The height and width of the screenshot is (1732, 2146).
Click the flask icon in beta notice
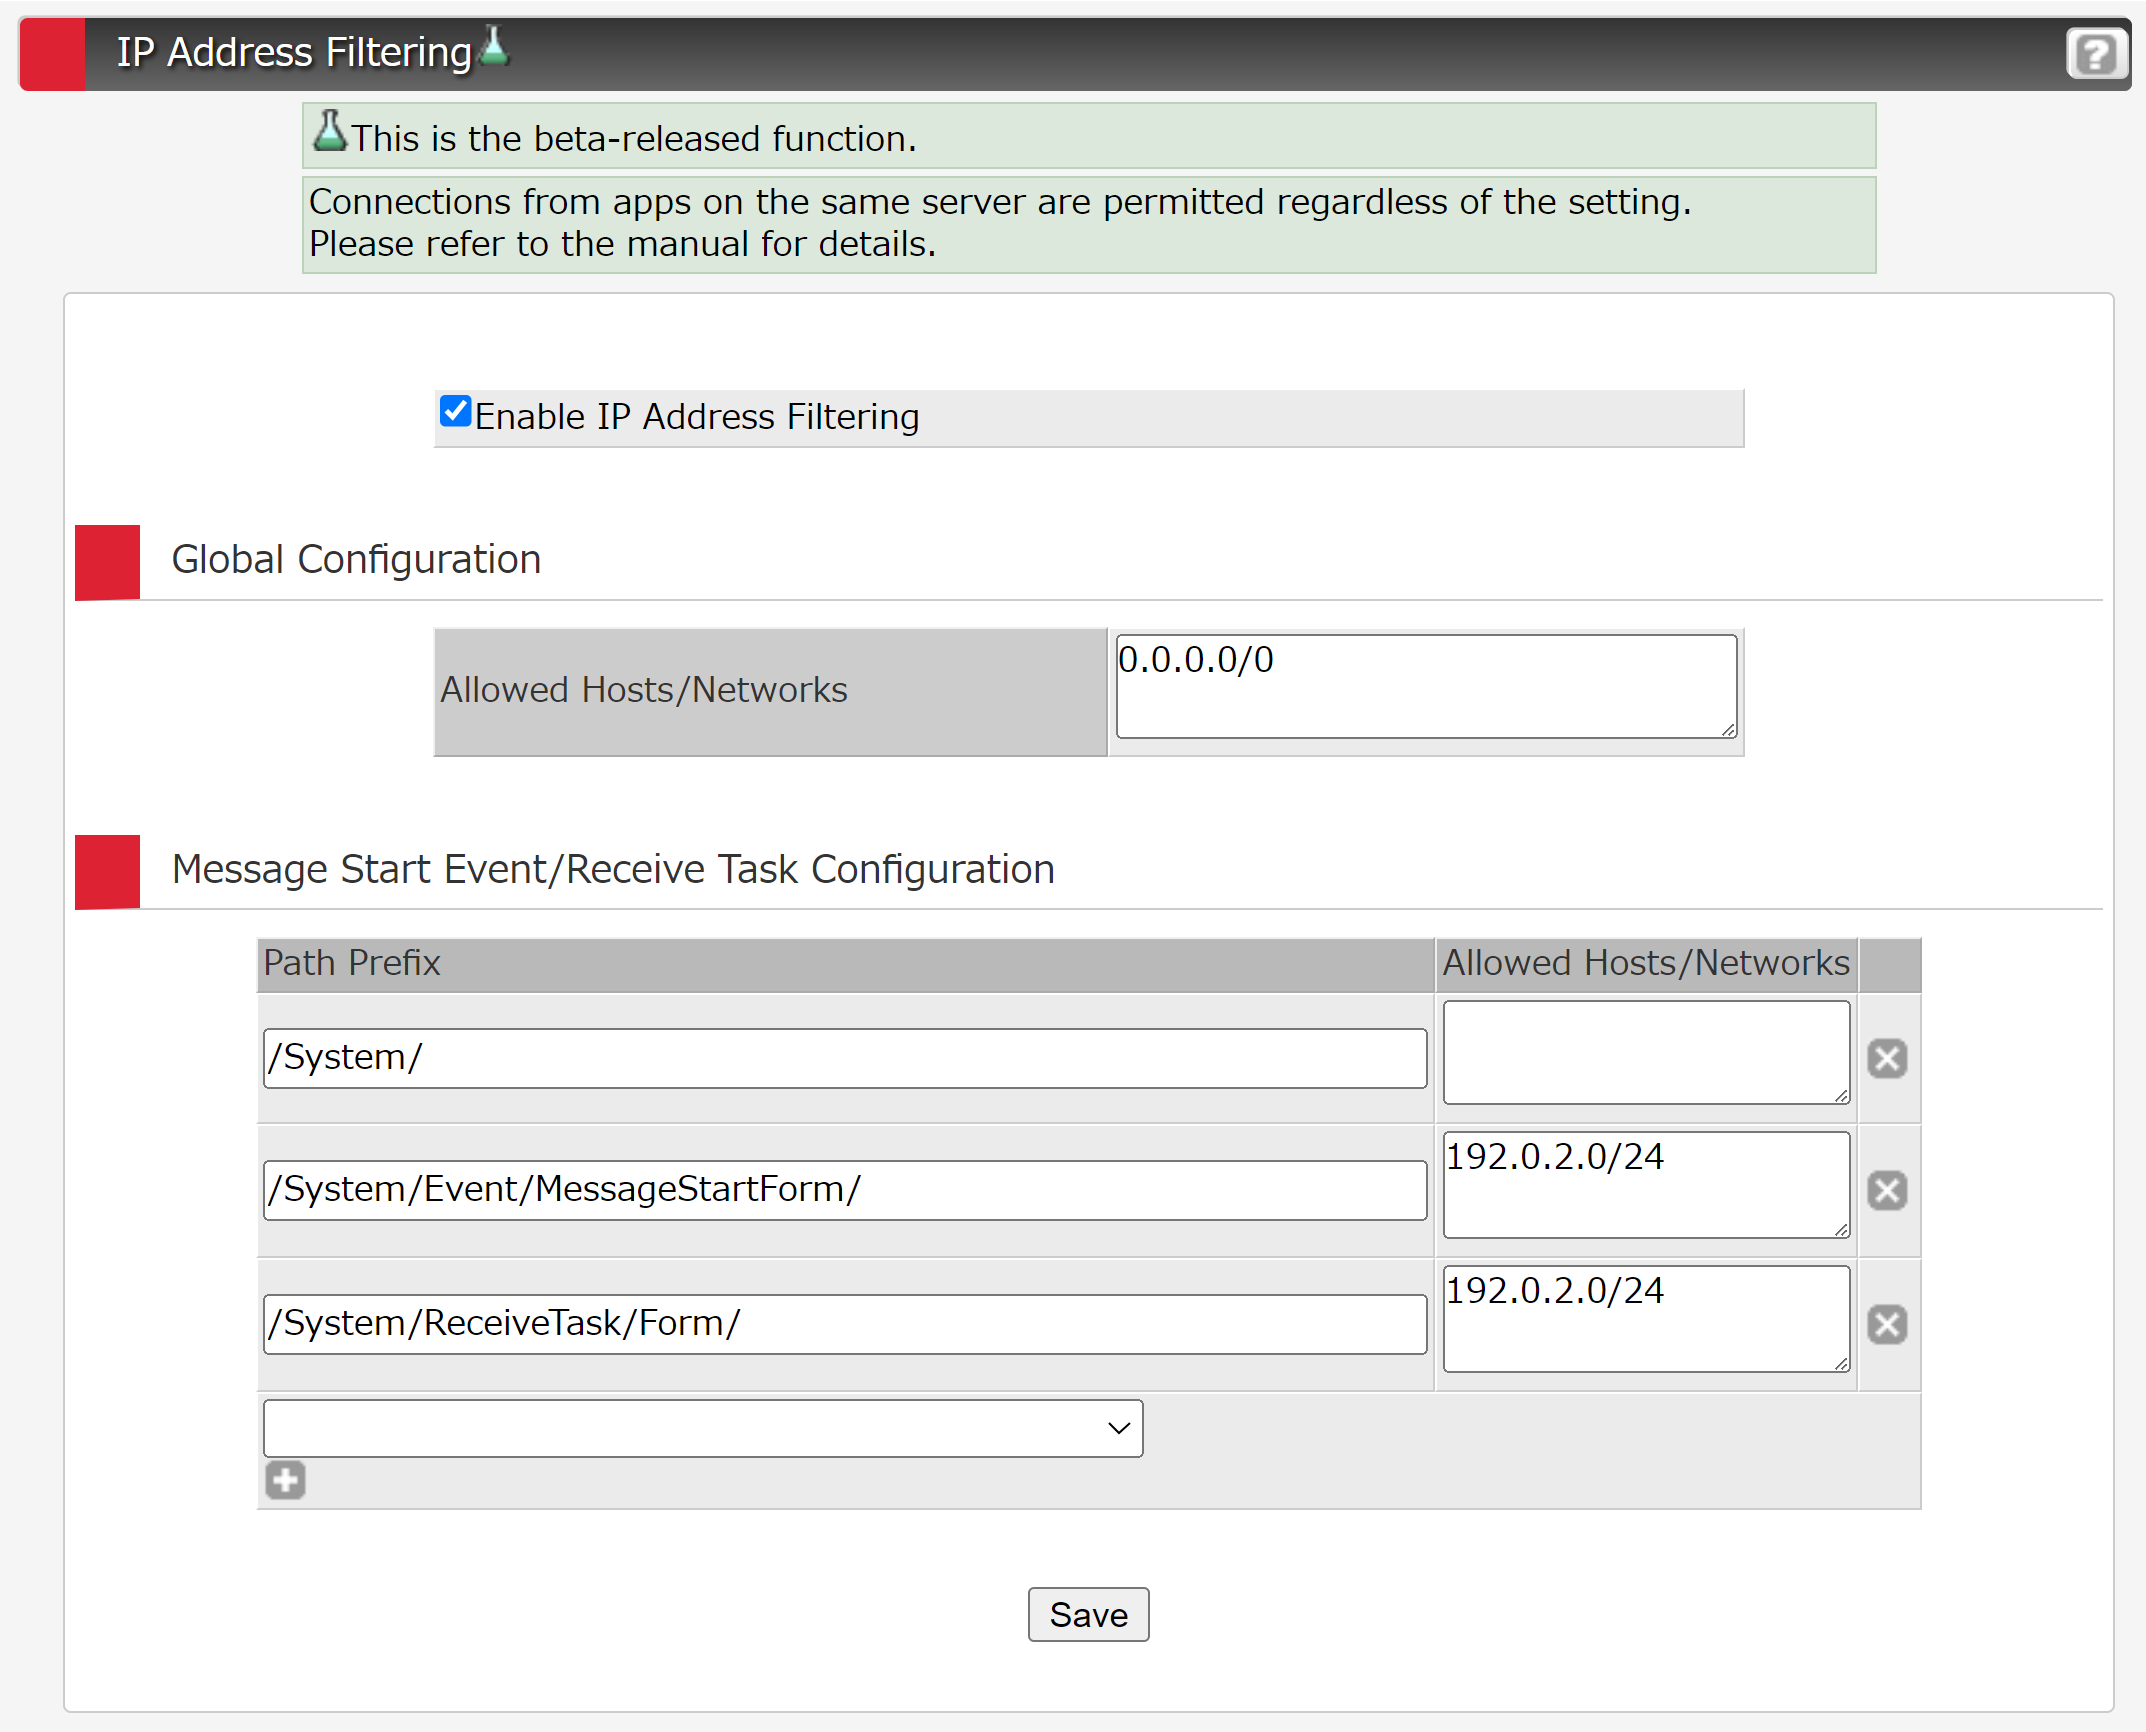tap(330, 131)
